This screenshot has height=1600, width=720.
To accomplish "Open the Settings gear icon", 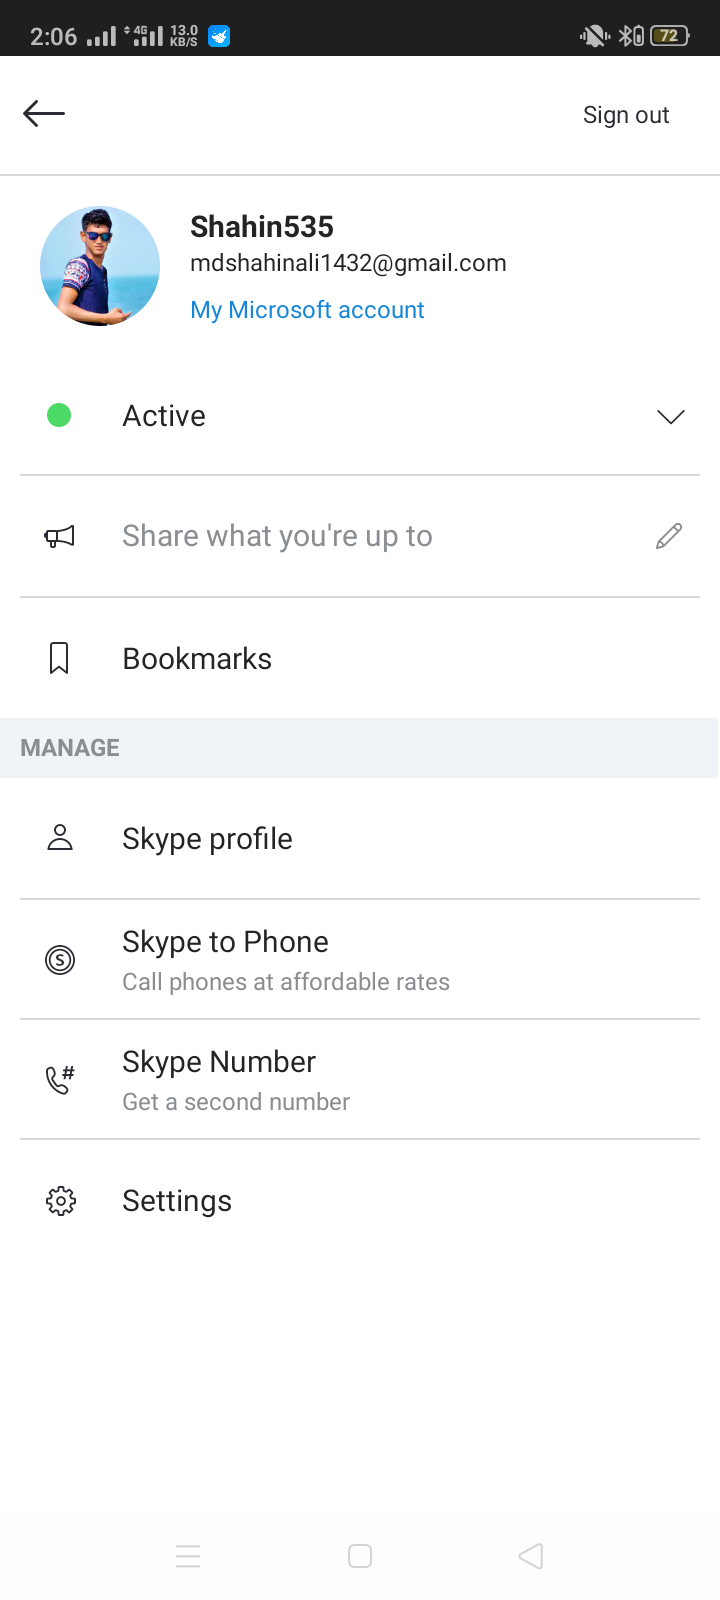I will point(60,1200).
